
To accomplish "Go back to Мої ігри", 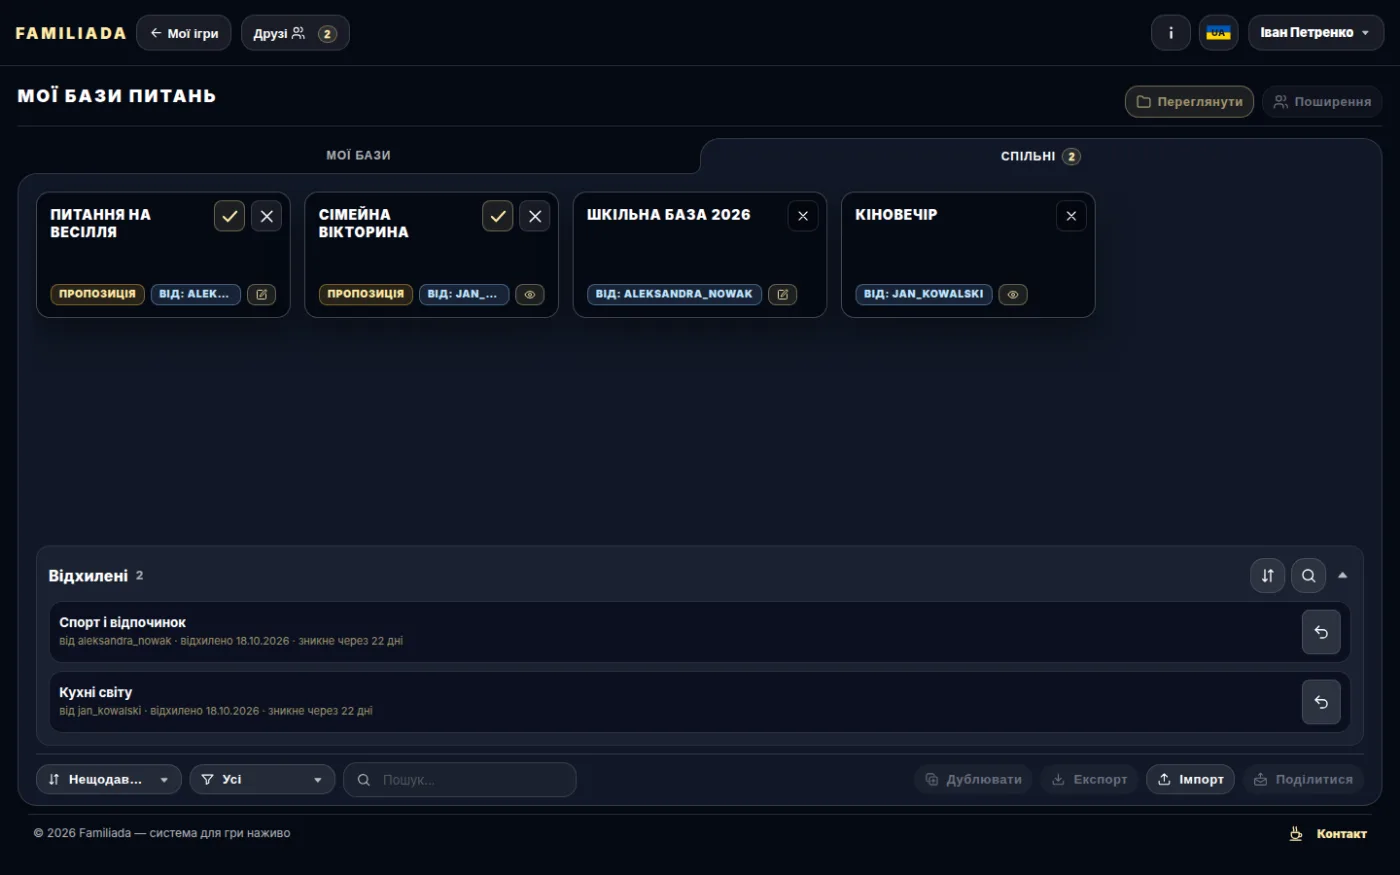I will coord(184,33).
